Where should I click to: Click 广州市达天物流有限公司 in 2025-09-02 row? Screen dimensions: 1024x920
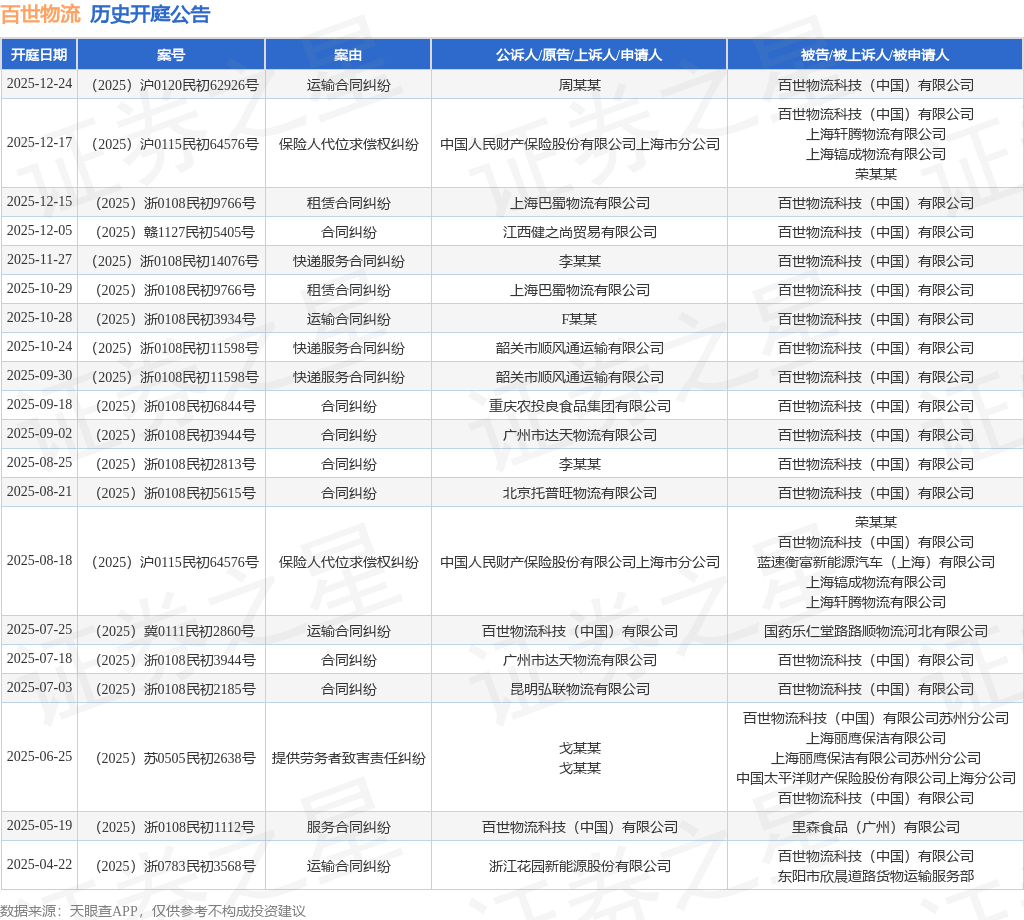tap(579, 436)
